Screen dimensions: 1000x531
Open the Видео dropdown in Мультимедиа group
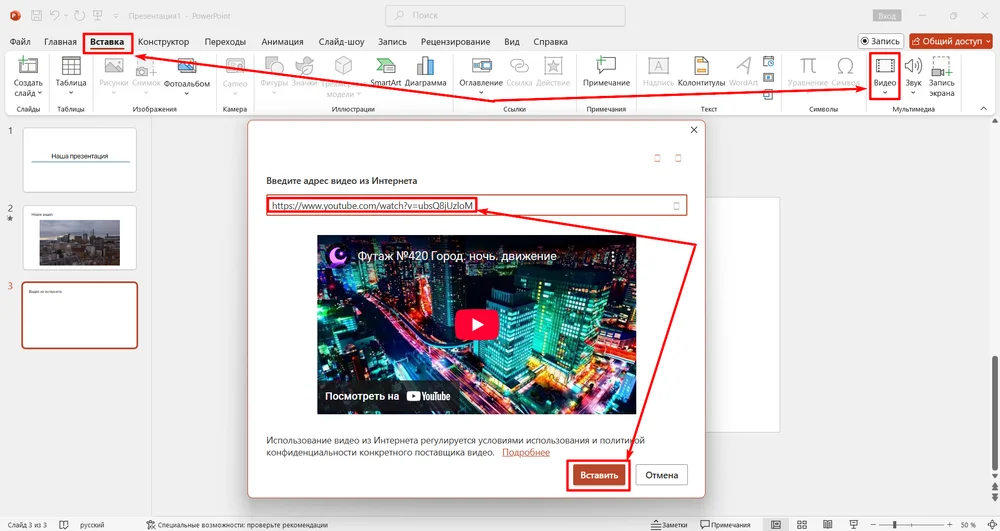[885, 94]
